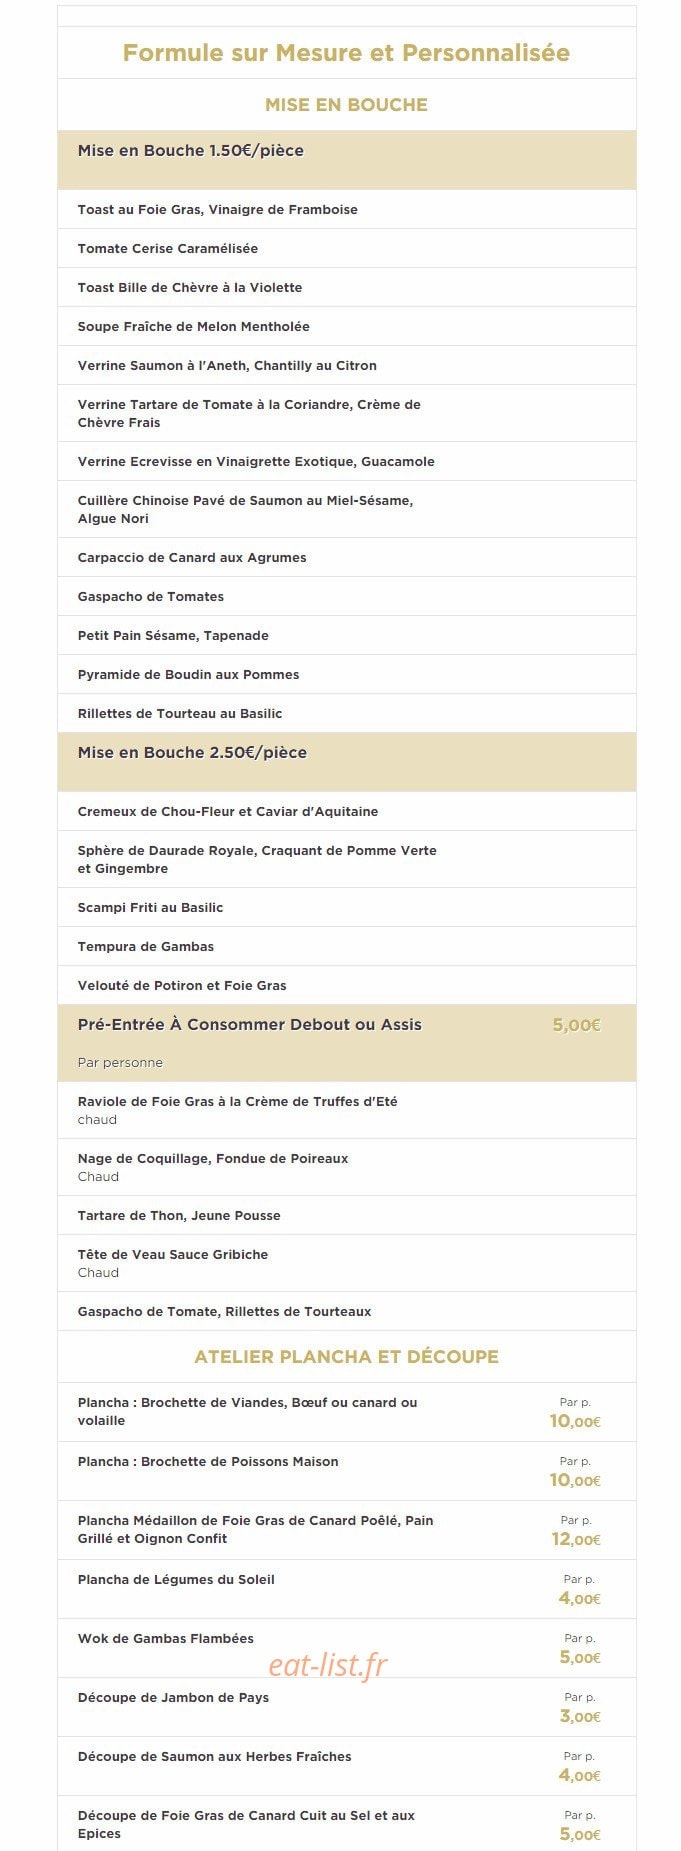681x1851 pixels.
Task: Select 'ATELIER PLANCHA ET DÉCOUPE' heading
Action: pyautogui.click(x=346, y=1357)
